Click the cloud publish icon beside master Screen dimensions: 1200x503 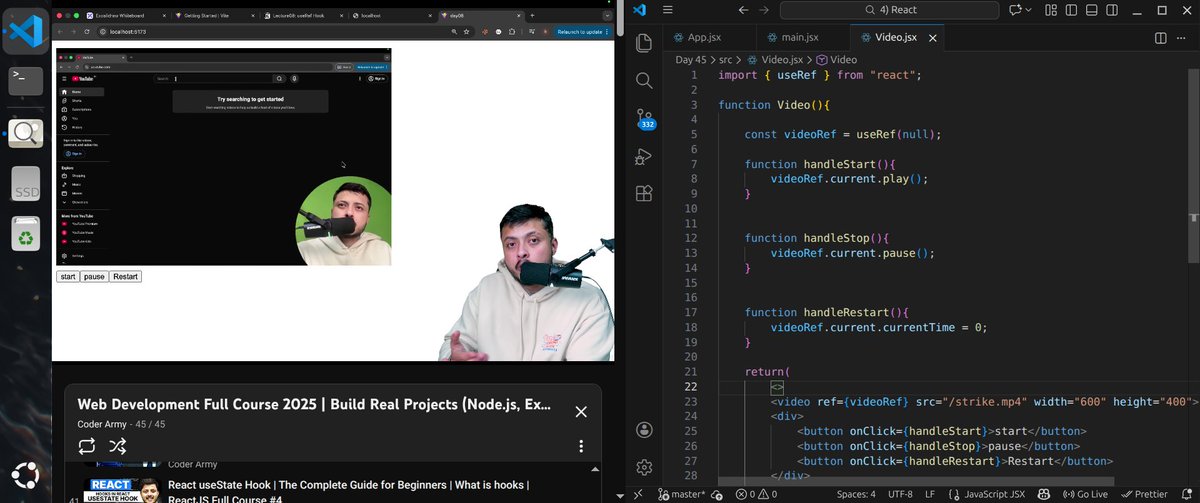(x=719, y=494)
